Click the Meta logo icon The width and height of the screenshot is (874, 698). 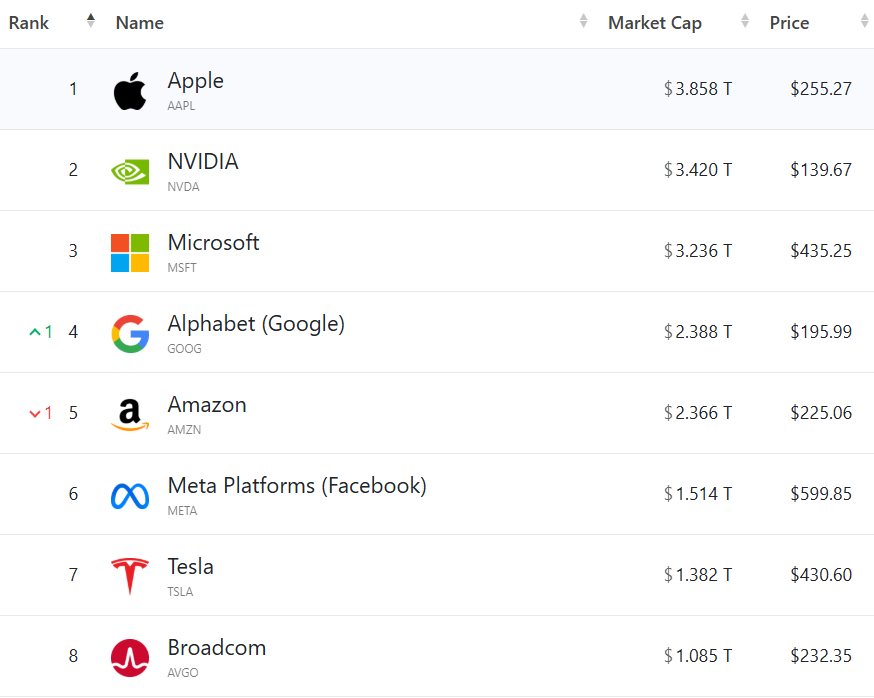(x=130, y=495)
